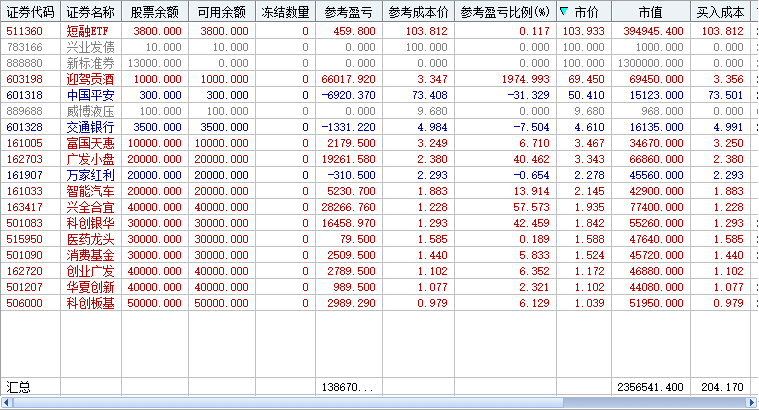Click profit value 66017.920

(349, 79)
